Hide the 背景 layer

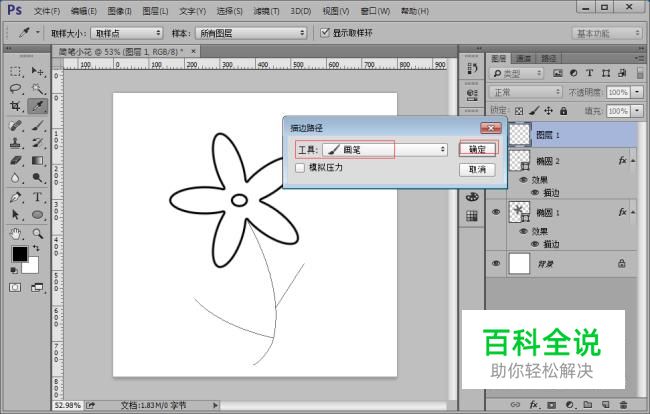pyautogui.click(x=496, y=263)
